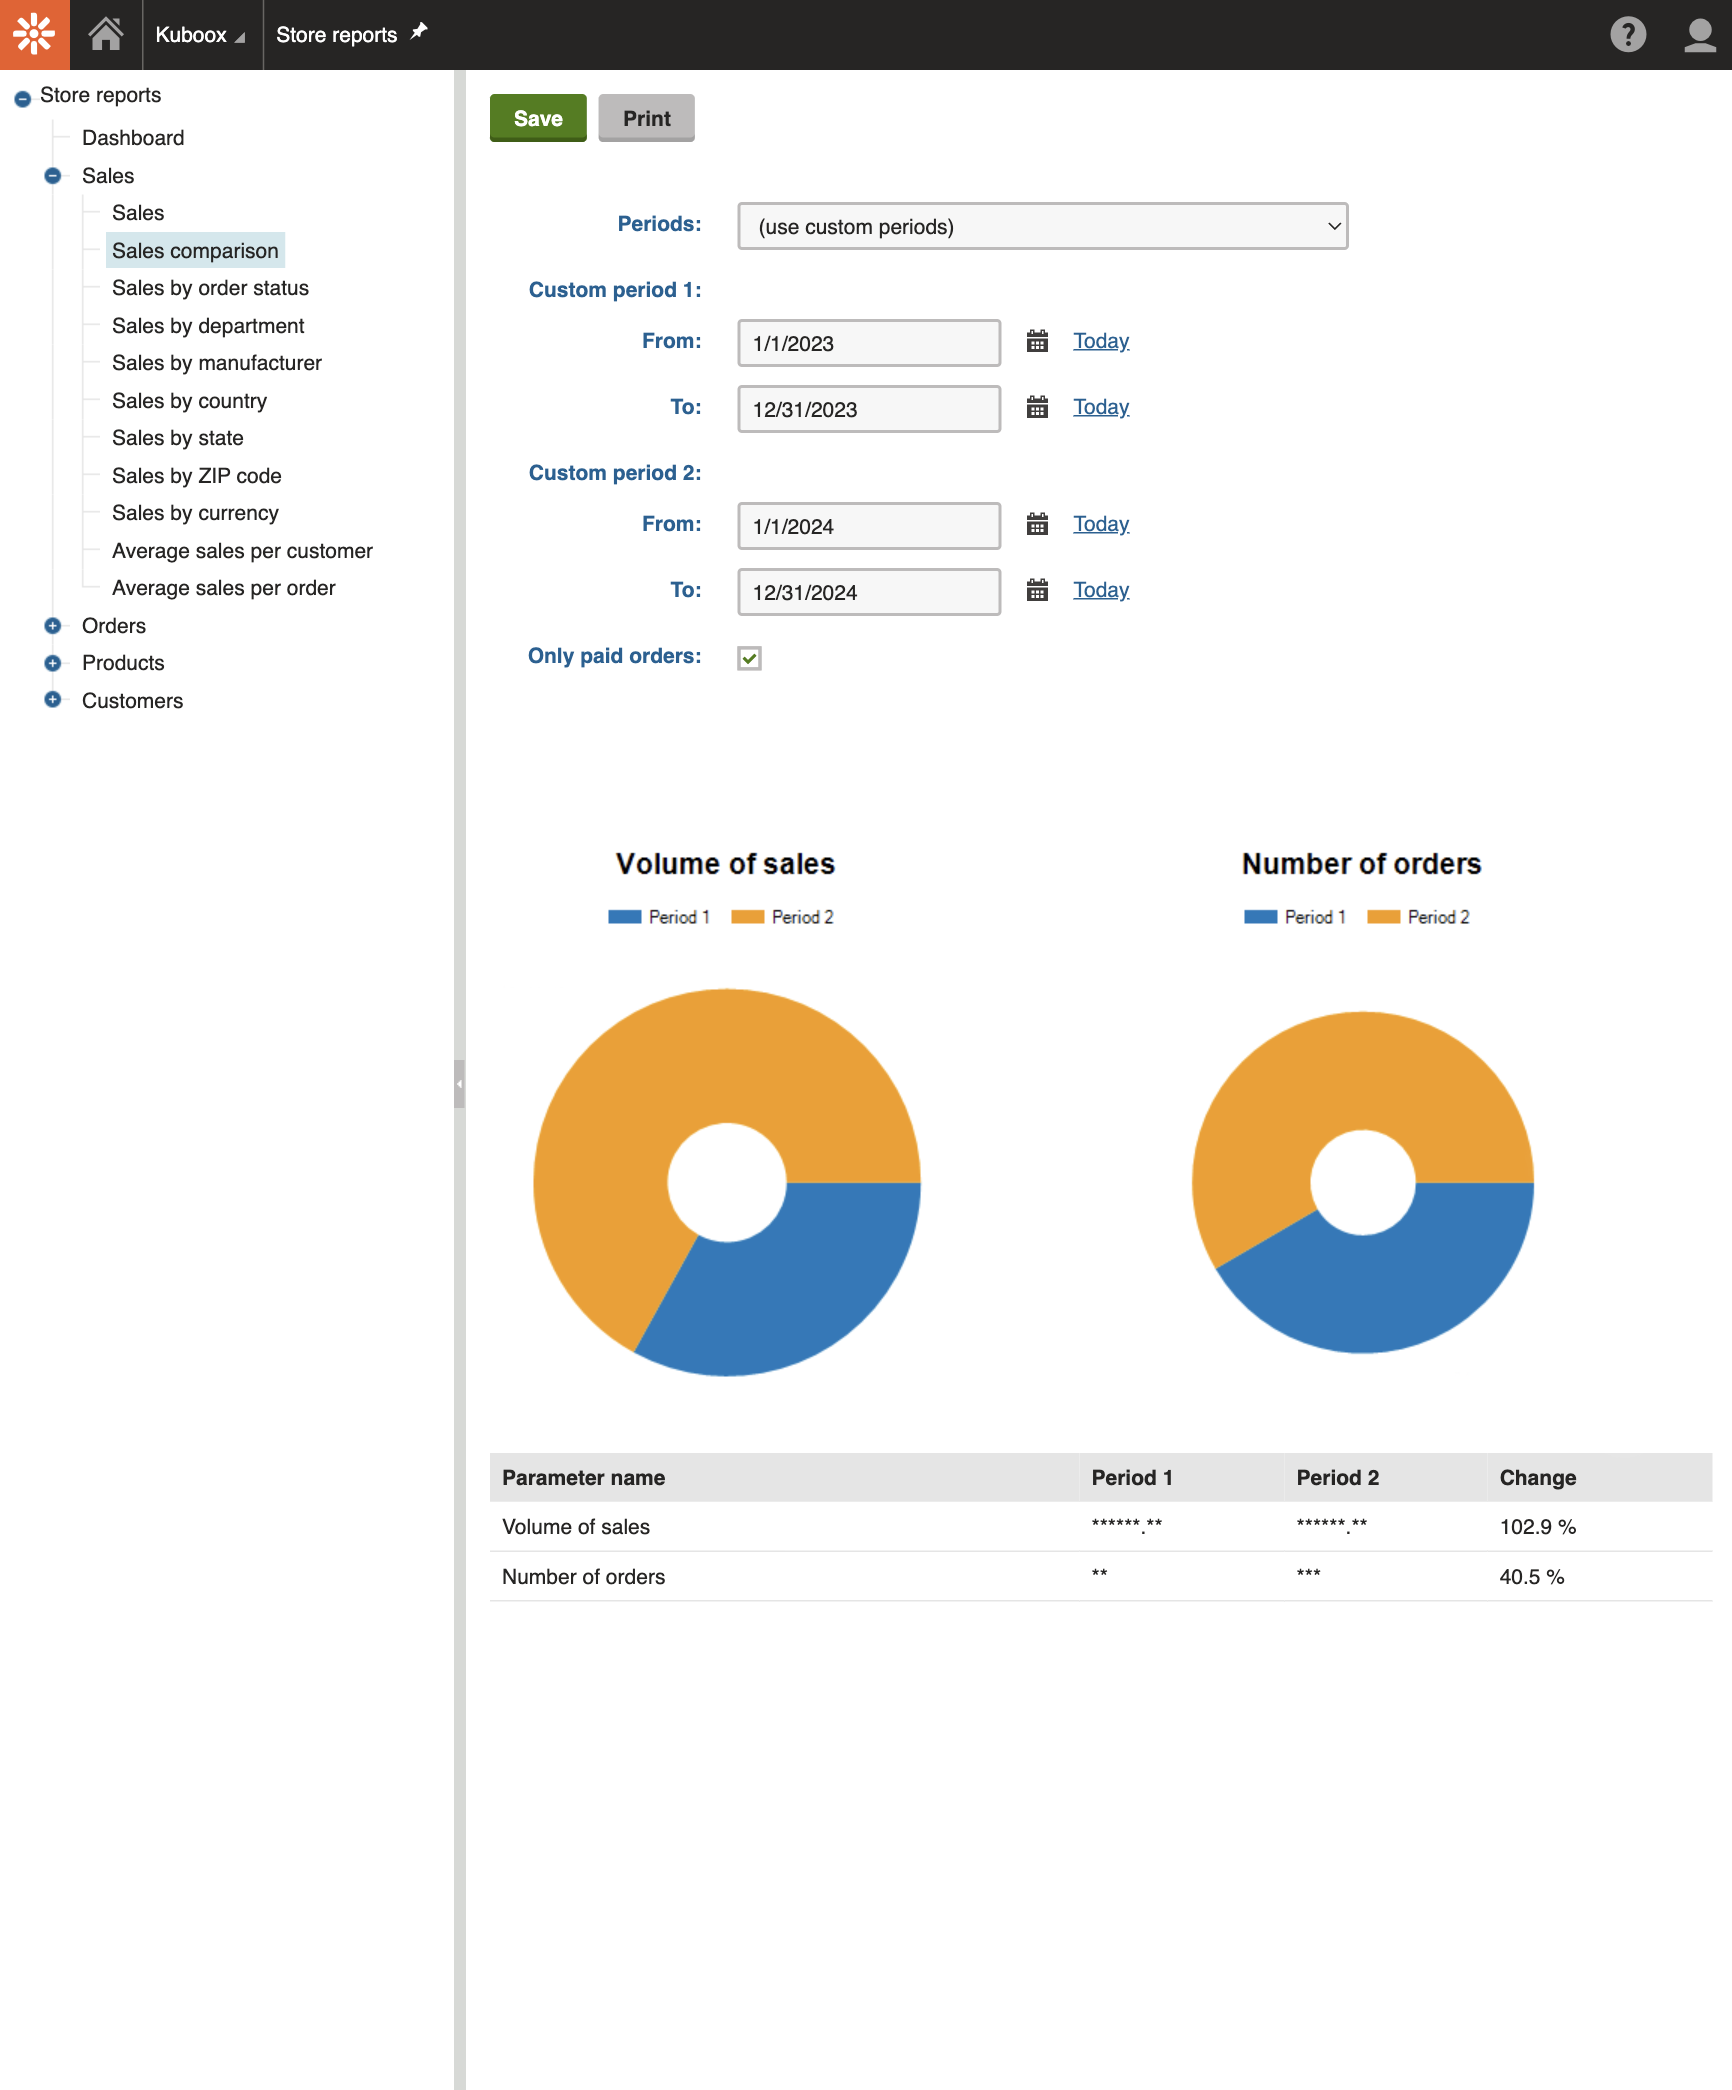This screenshot has height=2090, width=1732.
Task: Click the green Save button
Action: [x=538, y=118]
